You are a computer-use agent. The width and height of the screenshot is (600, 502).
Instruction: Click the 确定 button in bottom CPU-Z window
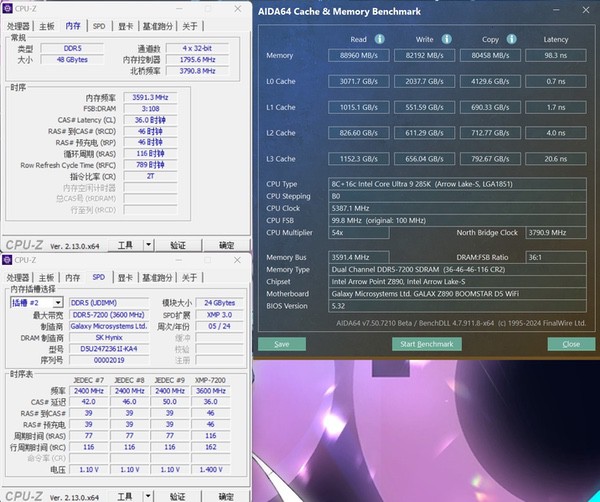(x=226, y=496)
